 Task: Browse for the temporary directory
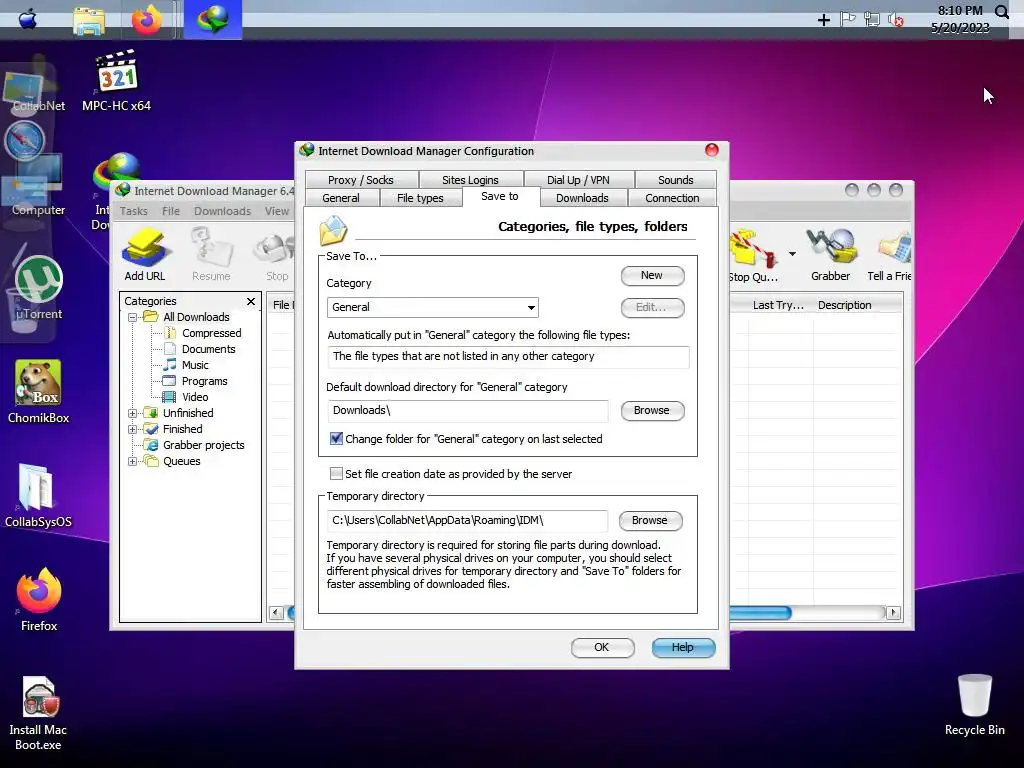[650, 520]
